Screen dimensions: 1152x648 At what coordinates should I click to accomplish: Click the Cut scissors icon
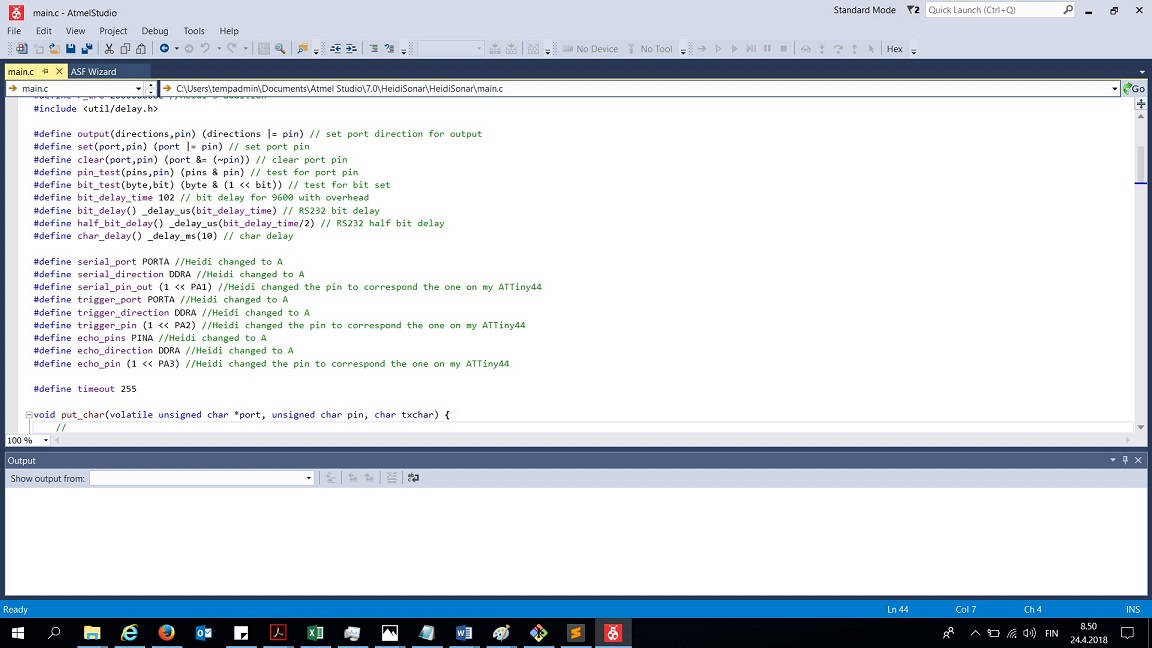coord(109,48)
